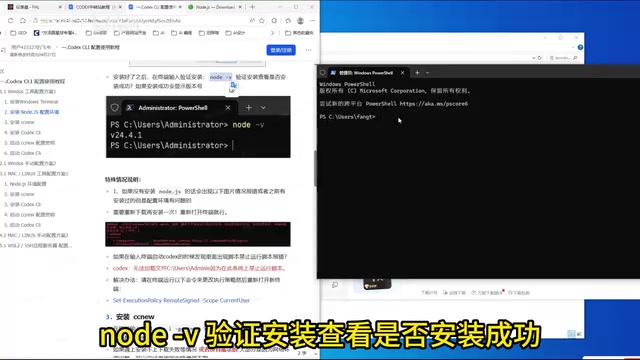The width and height of the screenshot is (640, 360).
Task: Open a new browser tab
Action: (x=252, y=7)
